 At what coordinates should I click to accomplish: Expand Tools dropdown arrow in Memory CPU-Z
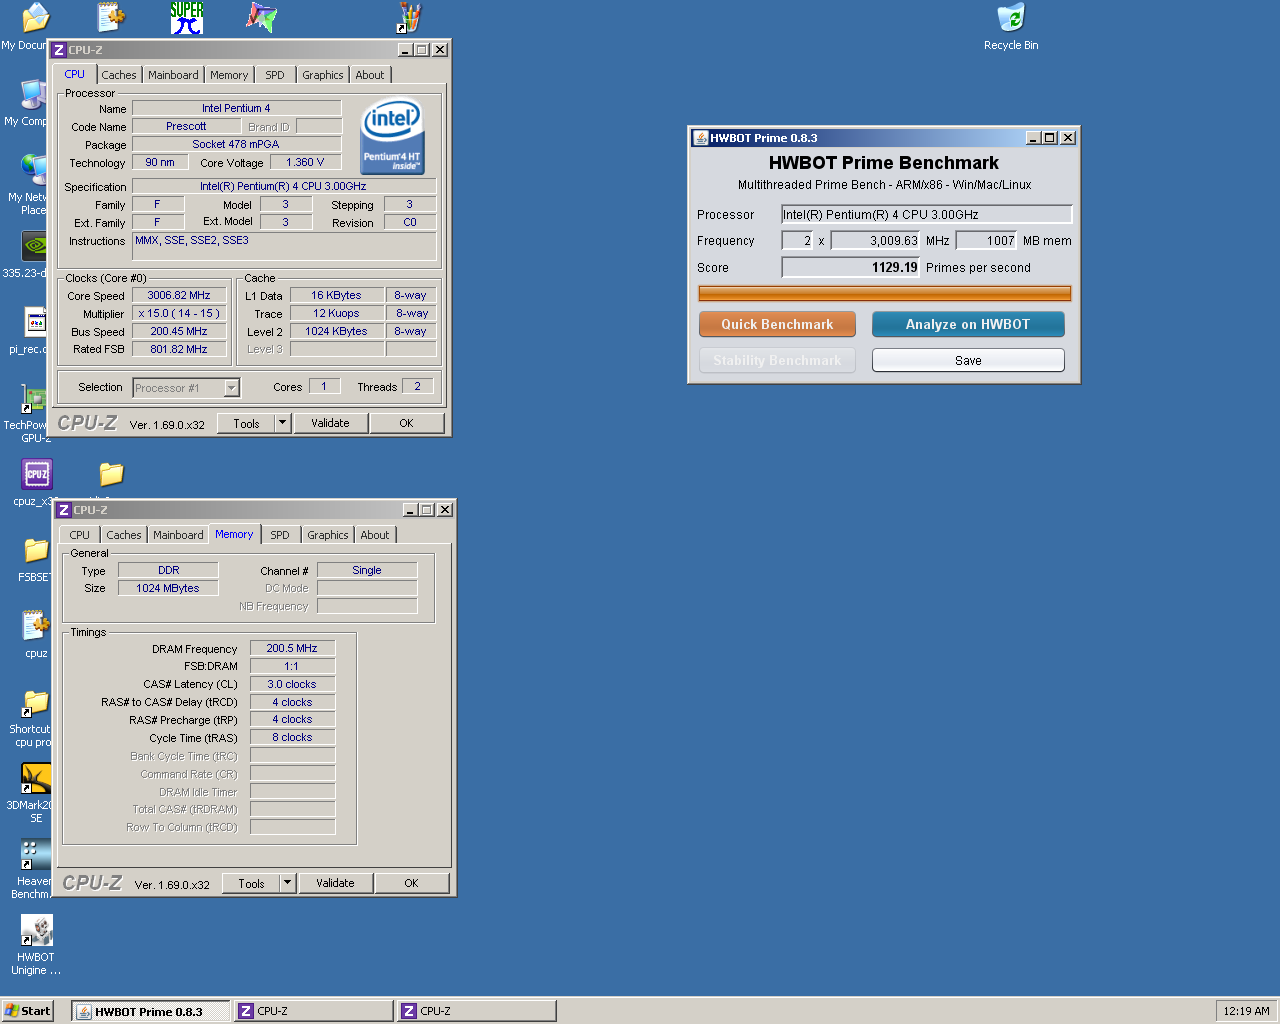coord(287,883)
